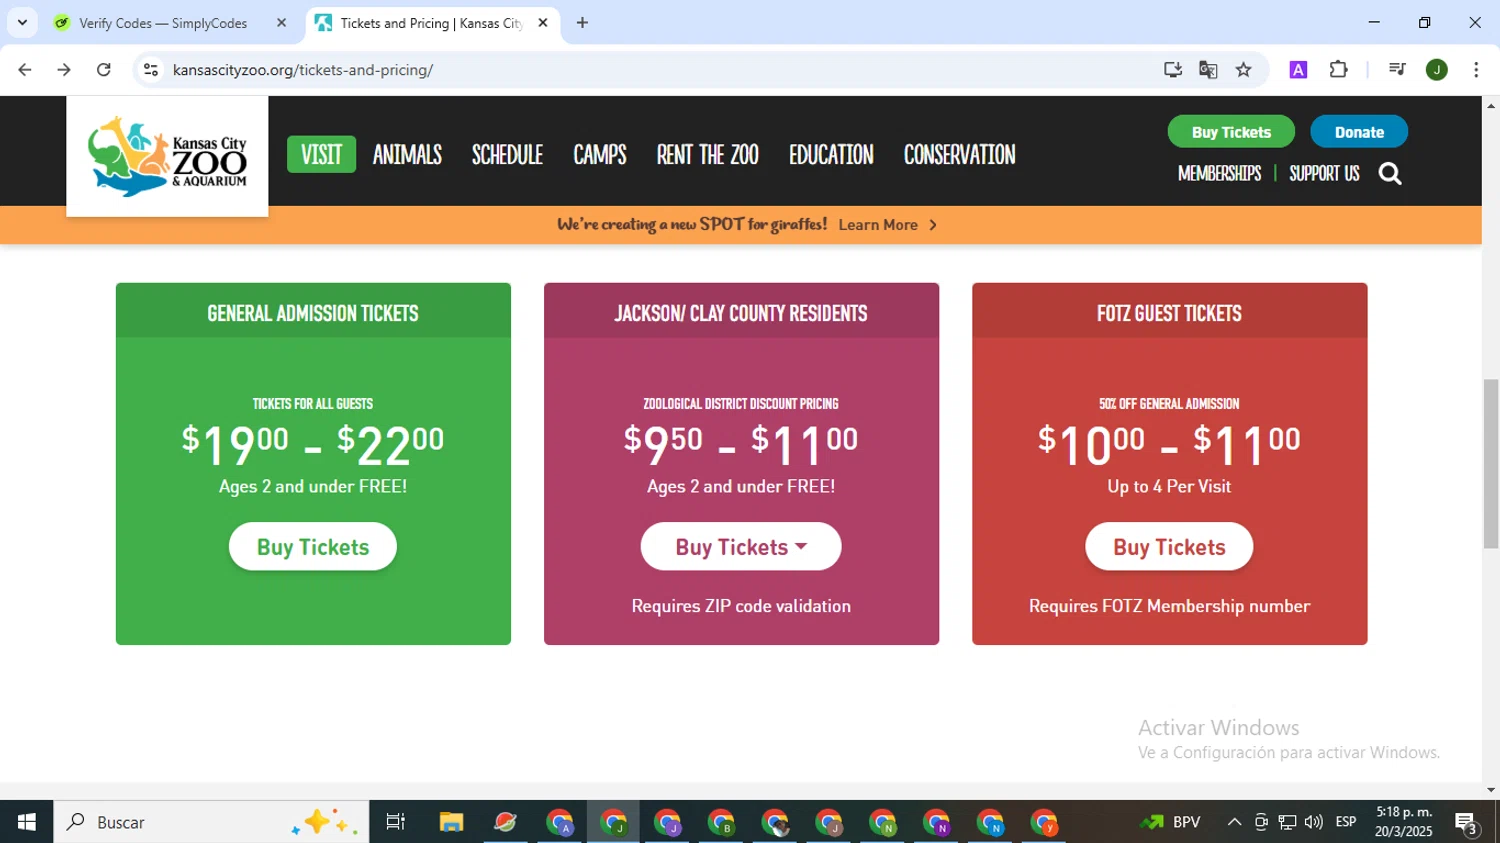
Task: Open the Chrome profile avatar J
Action: [1437, 70]
